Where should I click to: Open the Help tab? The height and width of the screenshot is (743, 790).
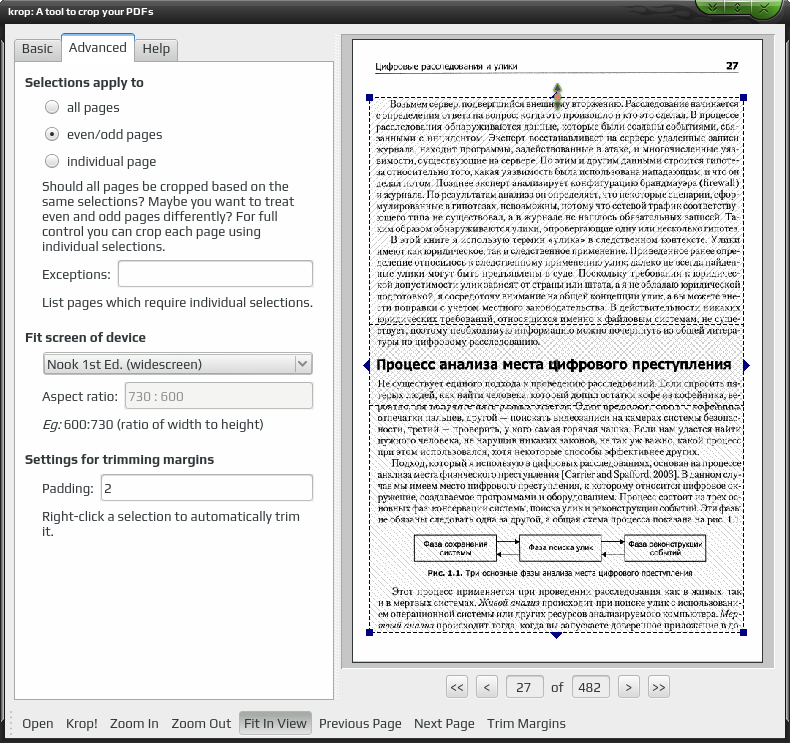[x=156, y=49]
